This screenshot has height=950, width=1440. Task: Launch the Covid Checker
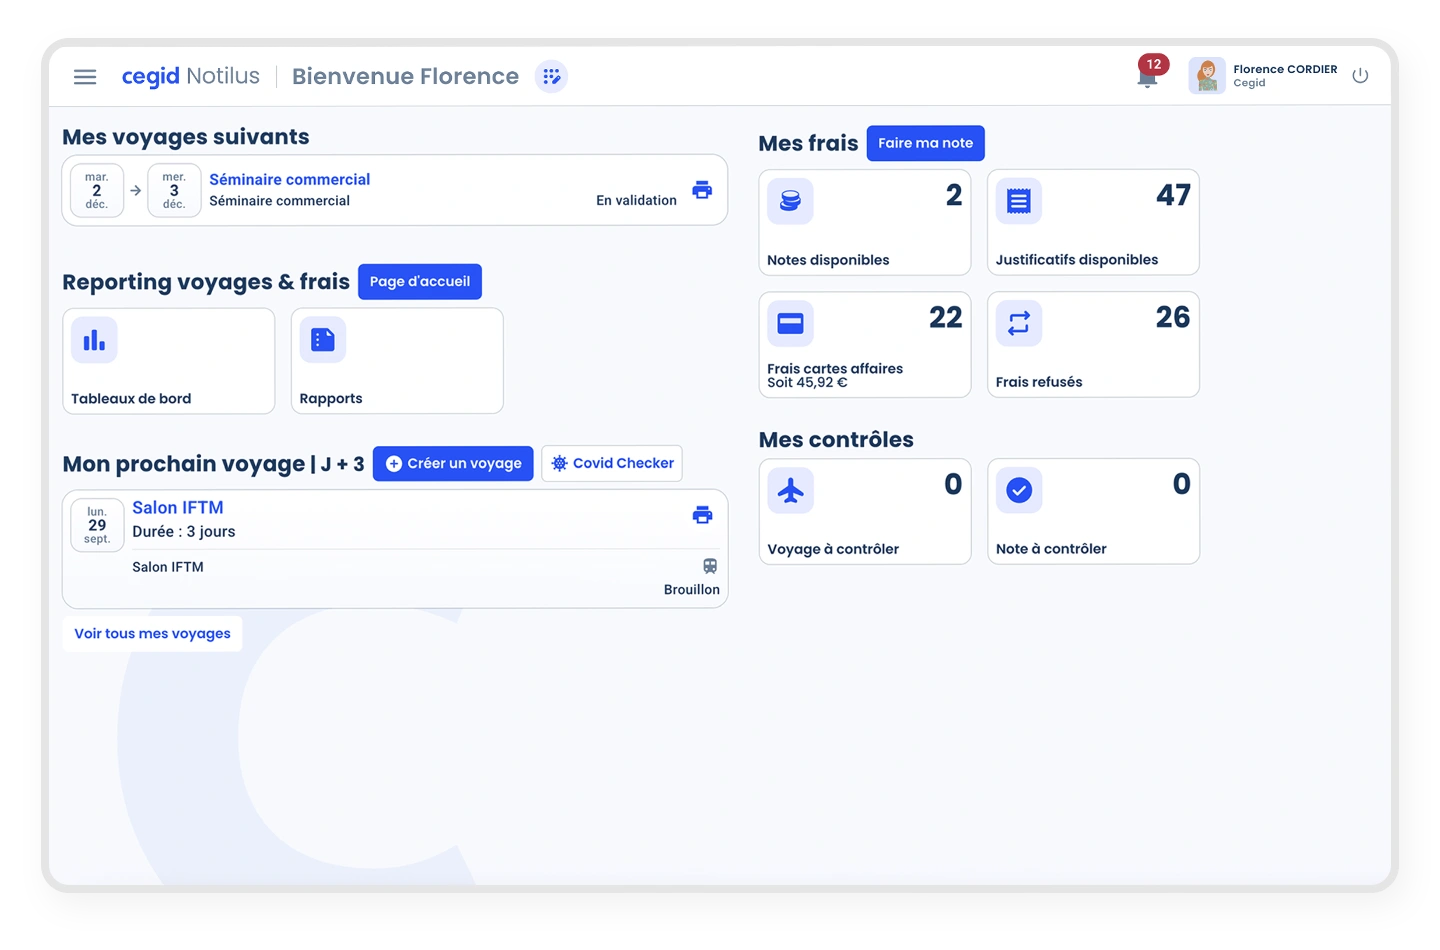(612, 463)
